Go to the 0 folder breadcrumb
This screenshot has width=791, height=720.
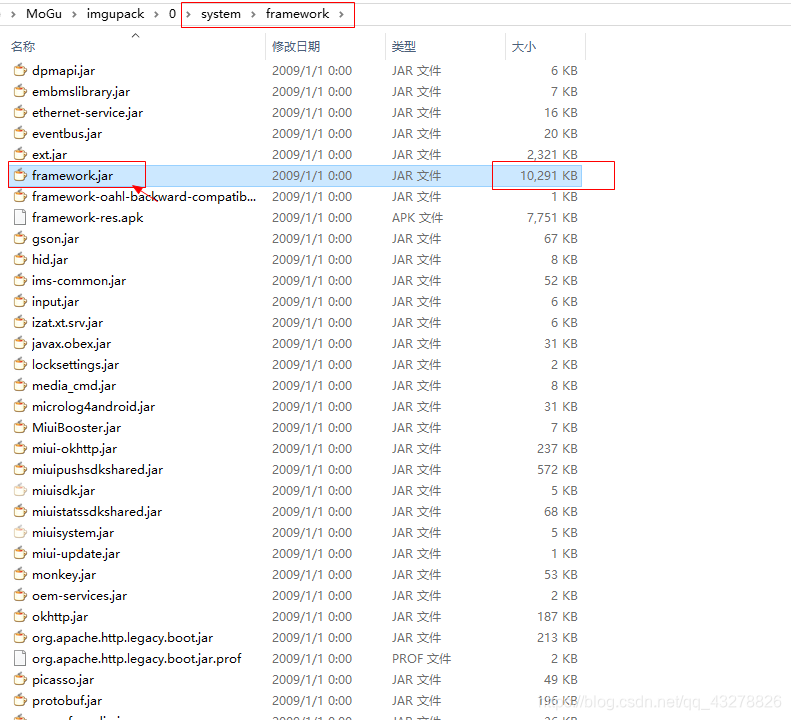[172, 14]
